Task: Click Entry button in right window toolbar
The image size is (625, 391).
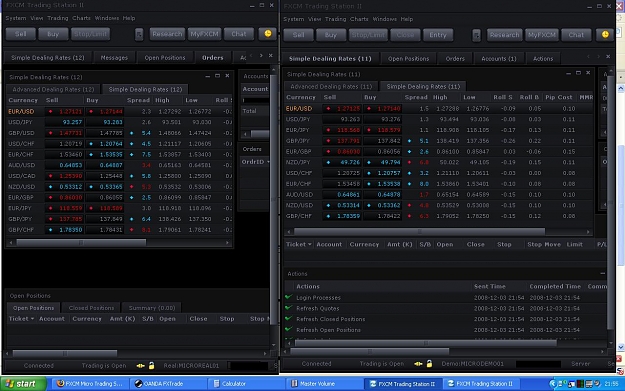Action: [438, 35]
